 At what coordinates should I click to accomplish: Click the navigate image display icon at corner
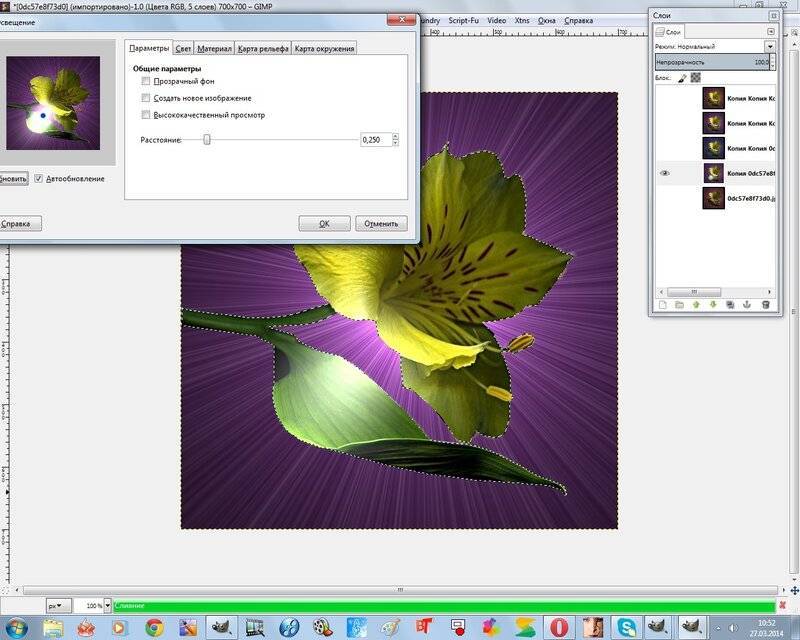[x=794, y=590]
